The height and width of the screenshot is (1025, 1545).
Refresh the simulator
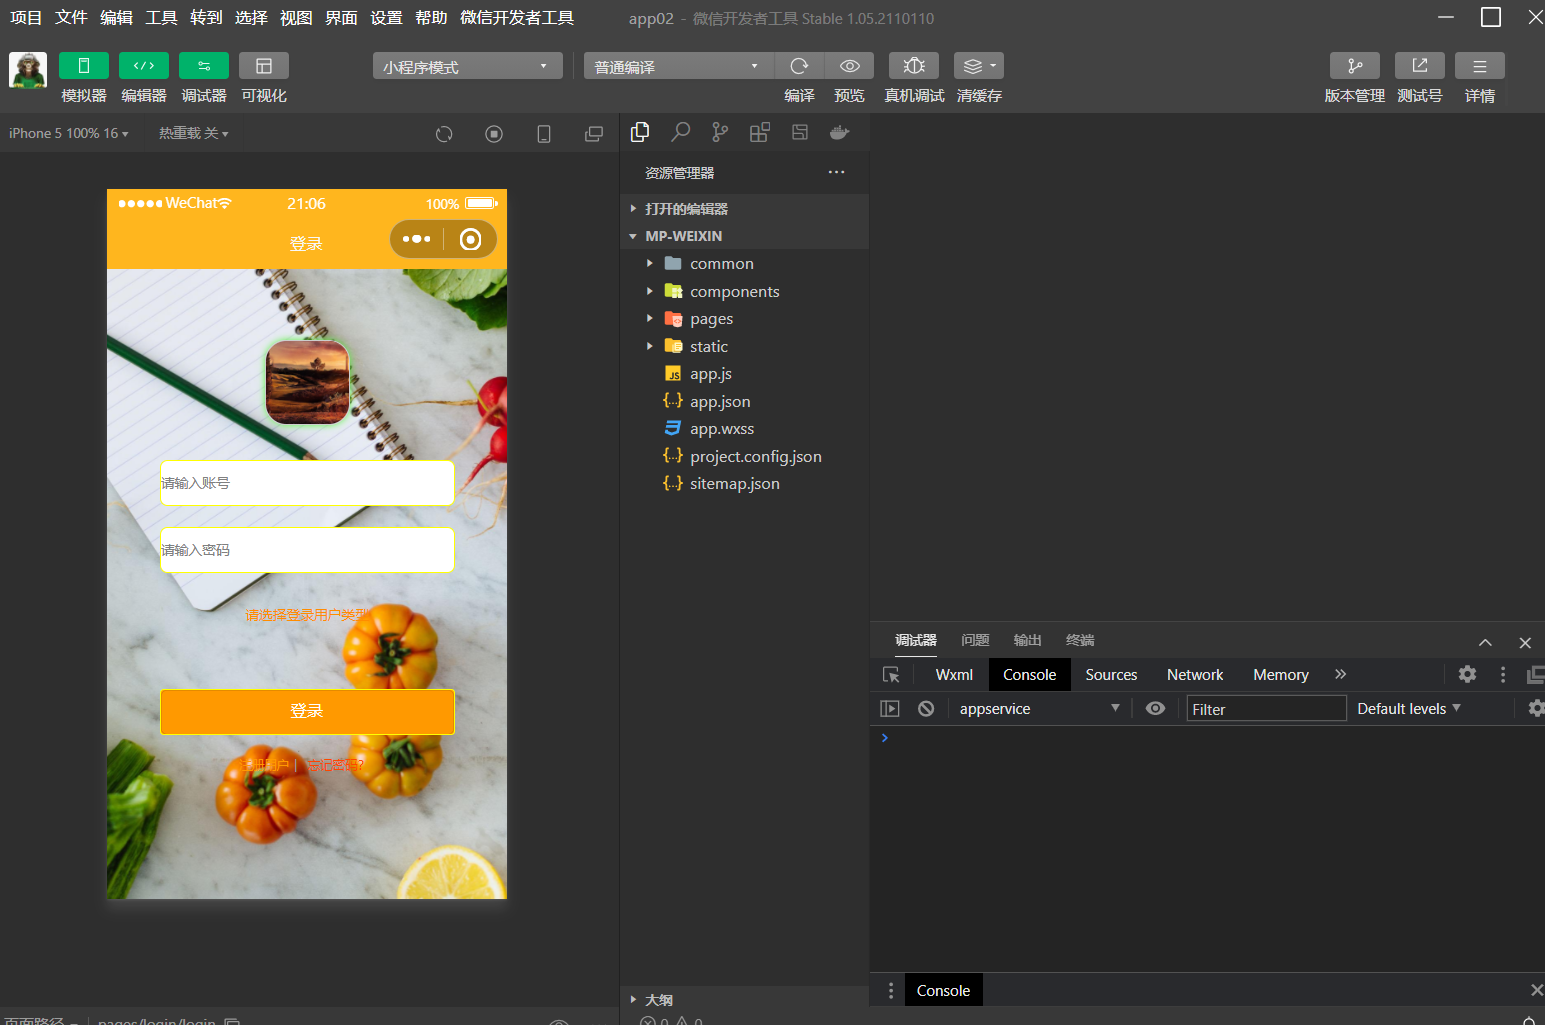coord(444,134)
